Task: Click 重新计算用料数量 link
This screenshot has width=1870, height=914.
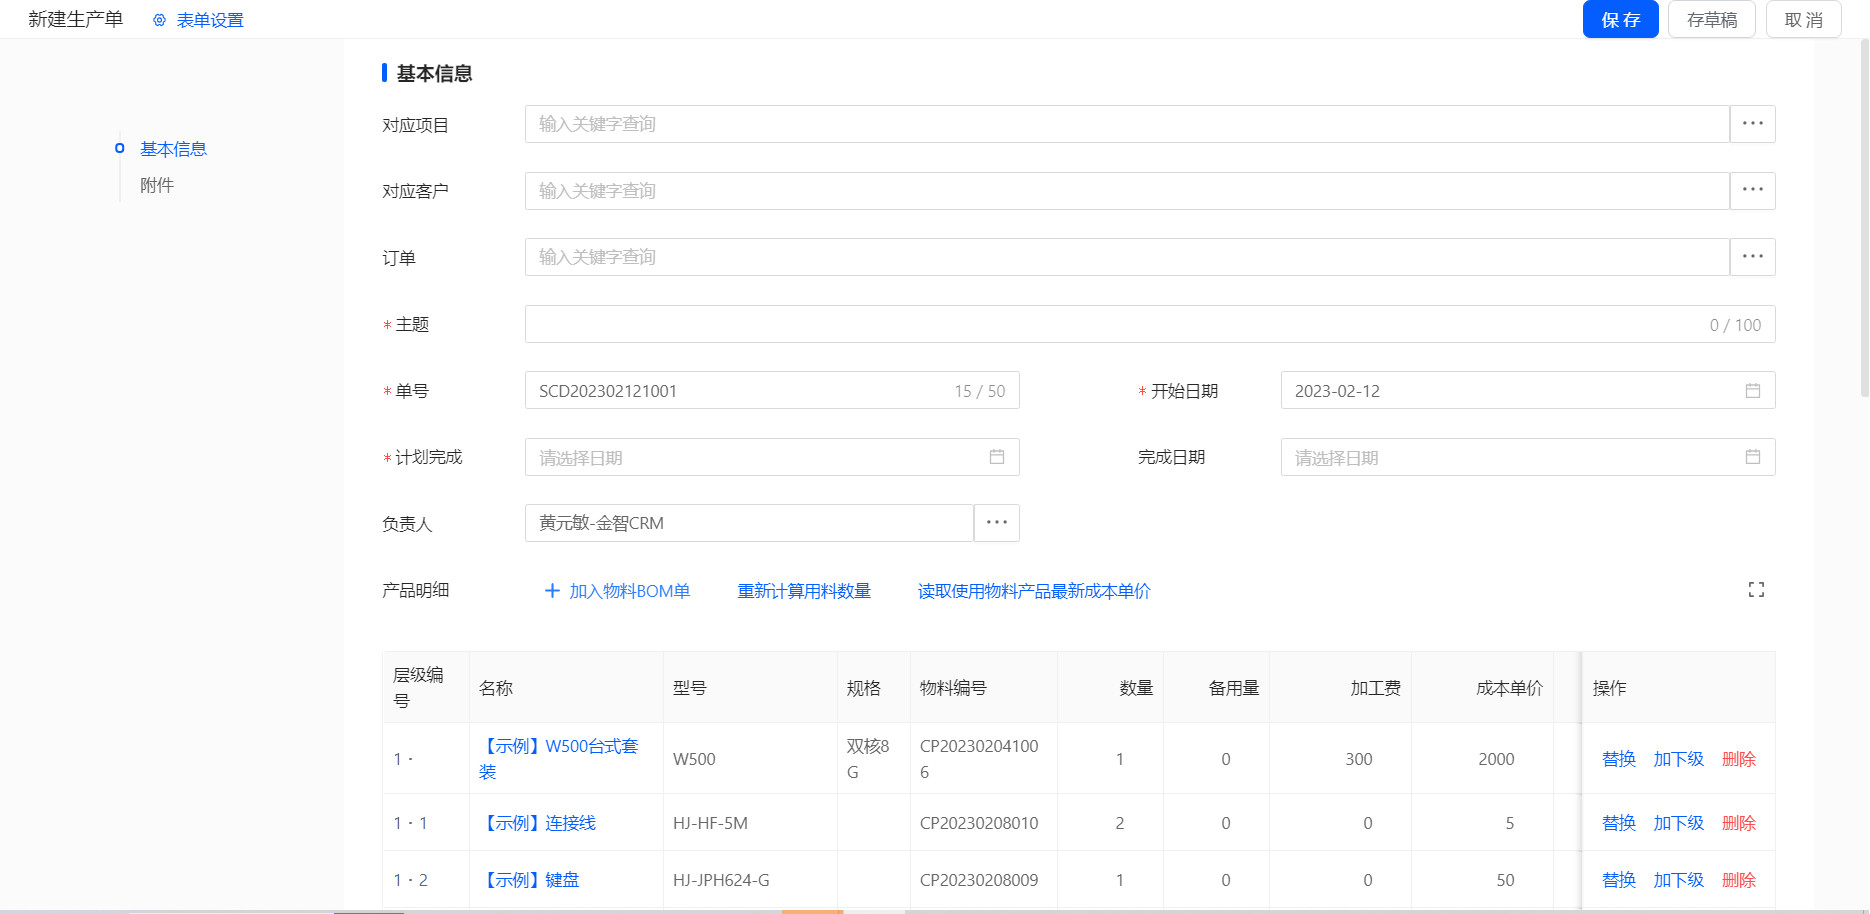Action: pyautogui.click(x=804, y=591)
